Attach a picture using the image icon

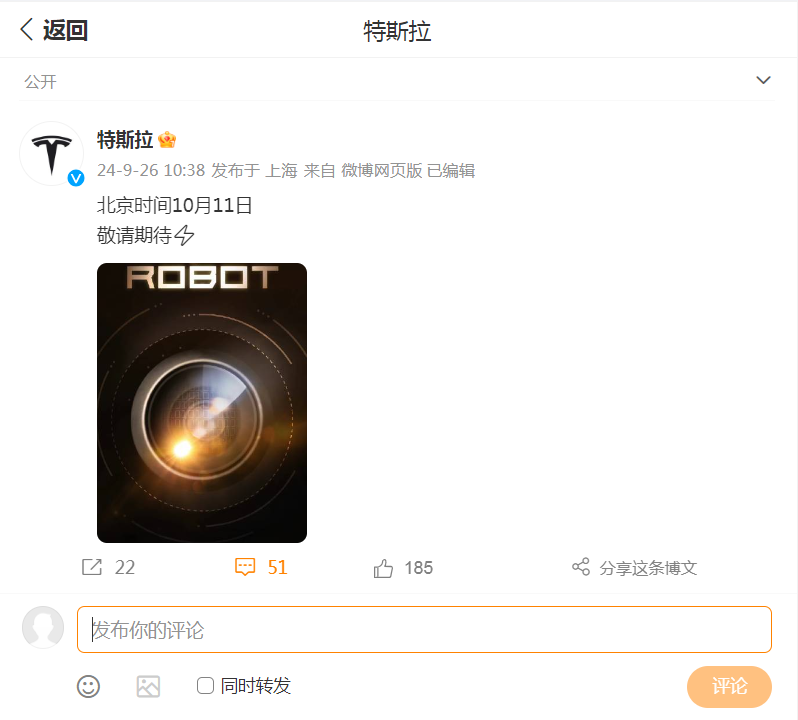click(x=148, y=686)
